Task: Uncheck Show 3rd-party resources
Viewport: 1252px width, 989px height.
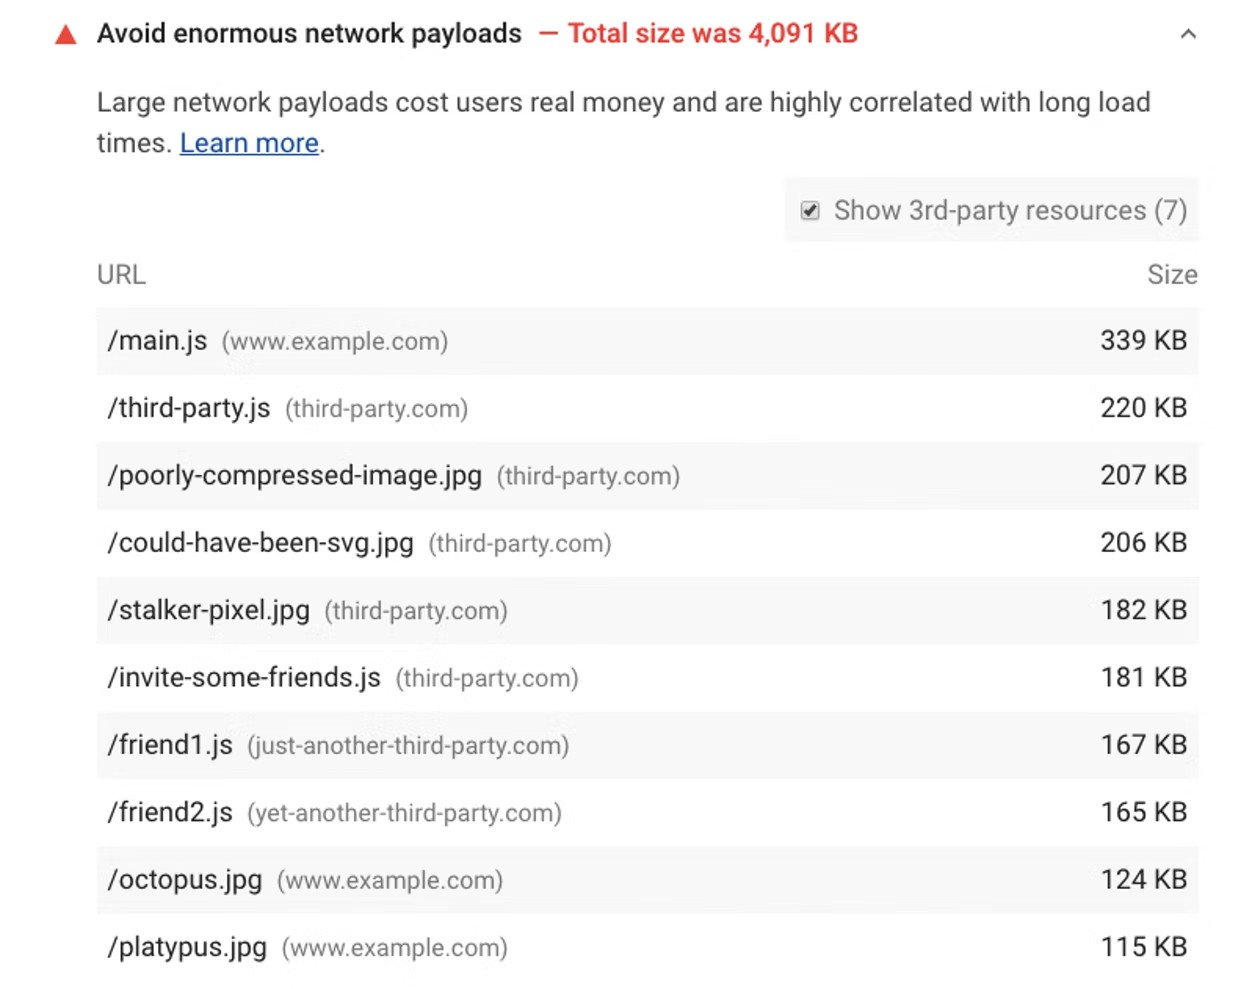Action: pyautogui.click(x=809, y=211)
